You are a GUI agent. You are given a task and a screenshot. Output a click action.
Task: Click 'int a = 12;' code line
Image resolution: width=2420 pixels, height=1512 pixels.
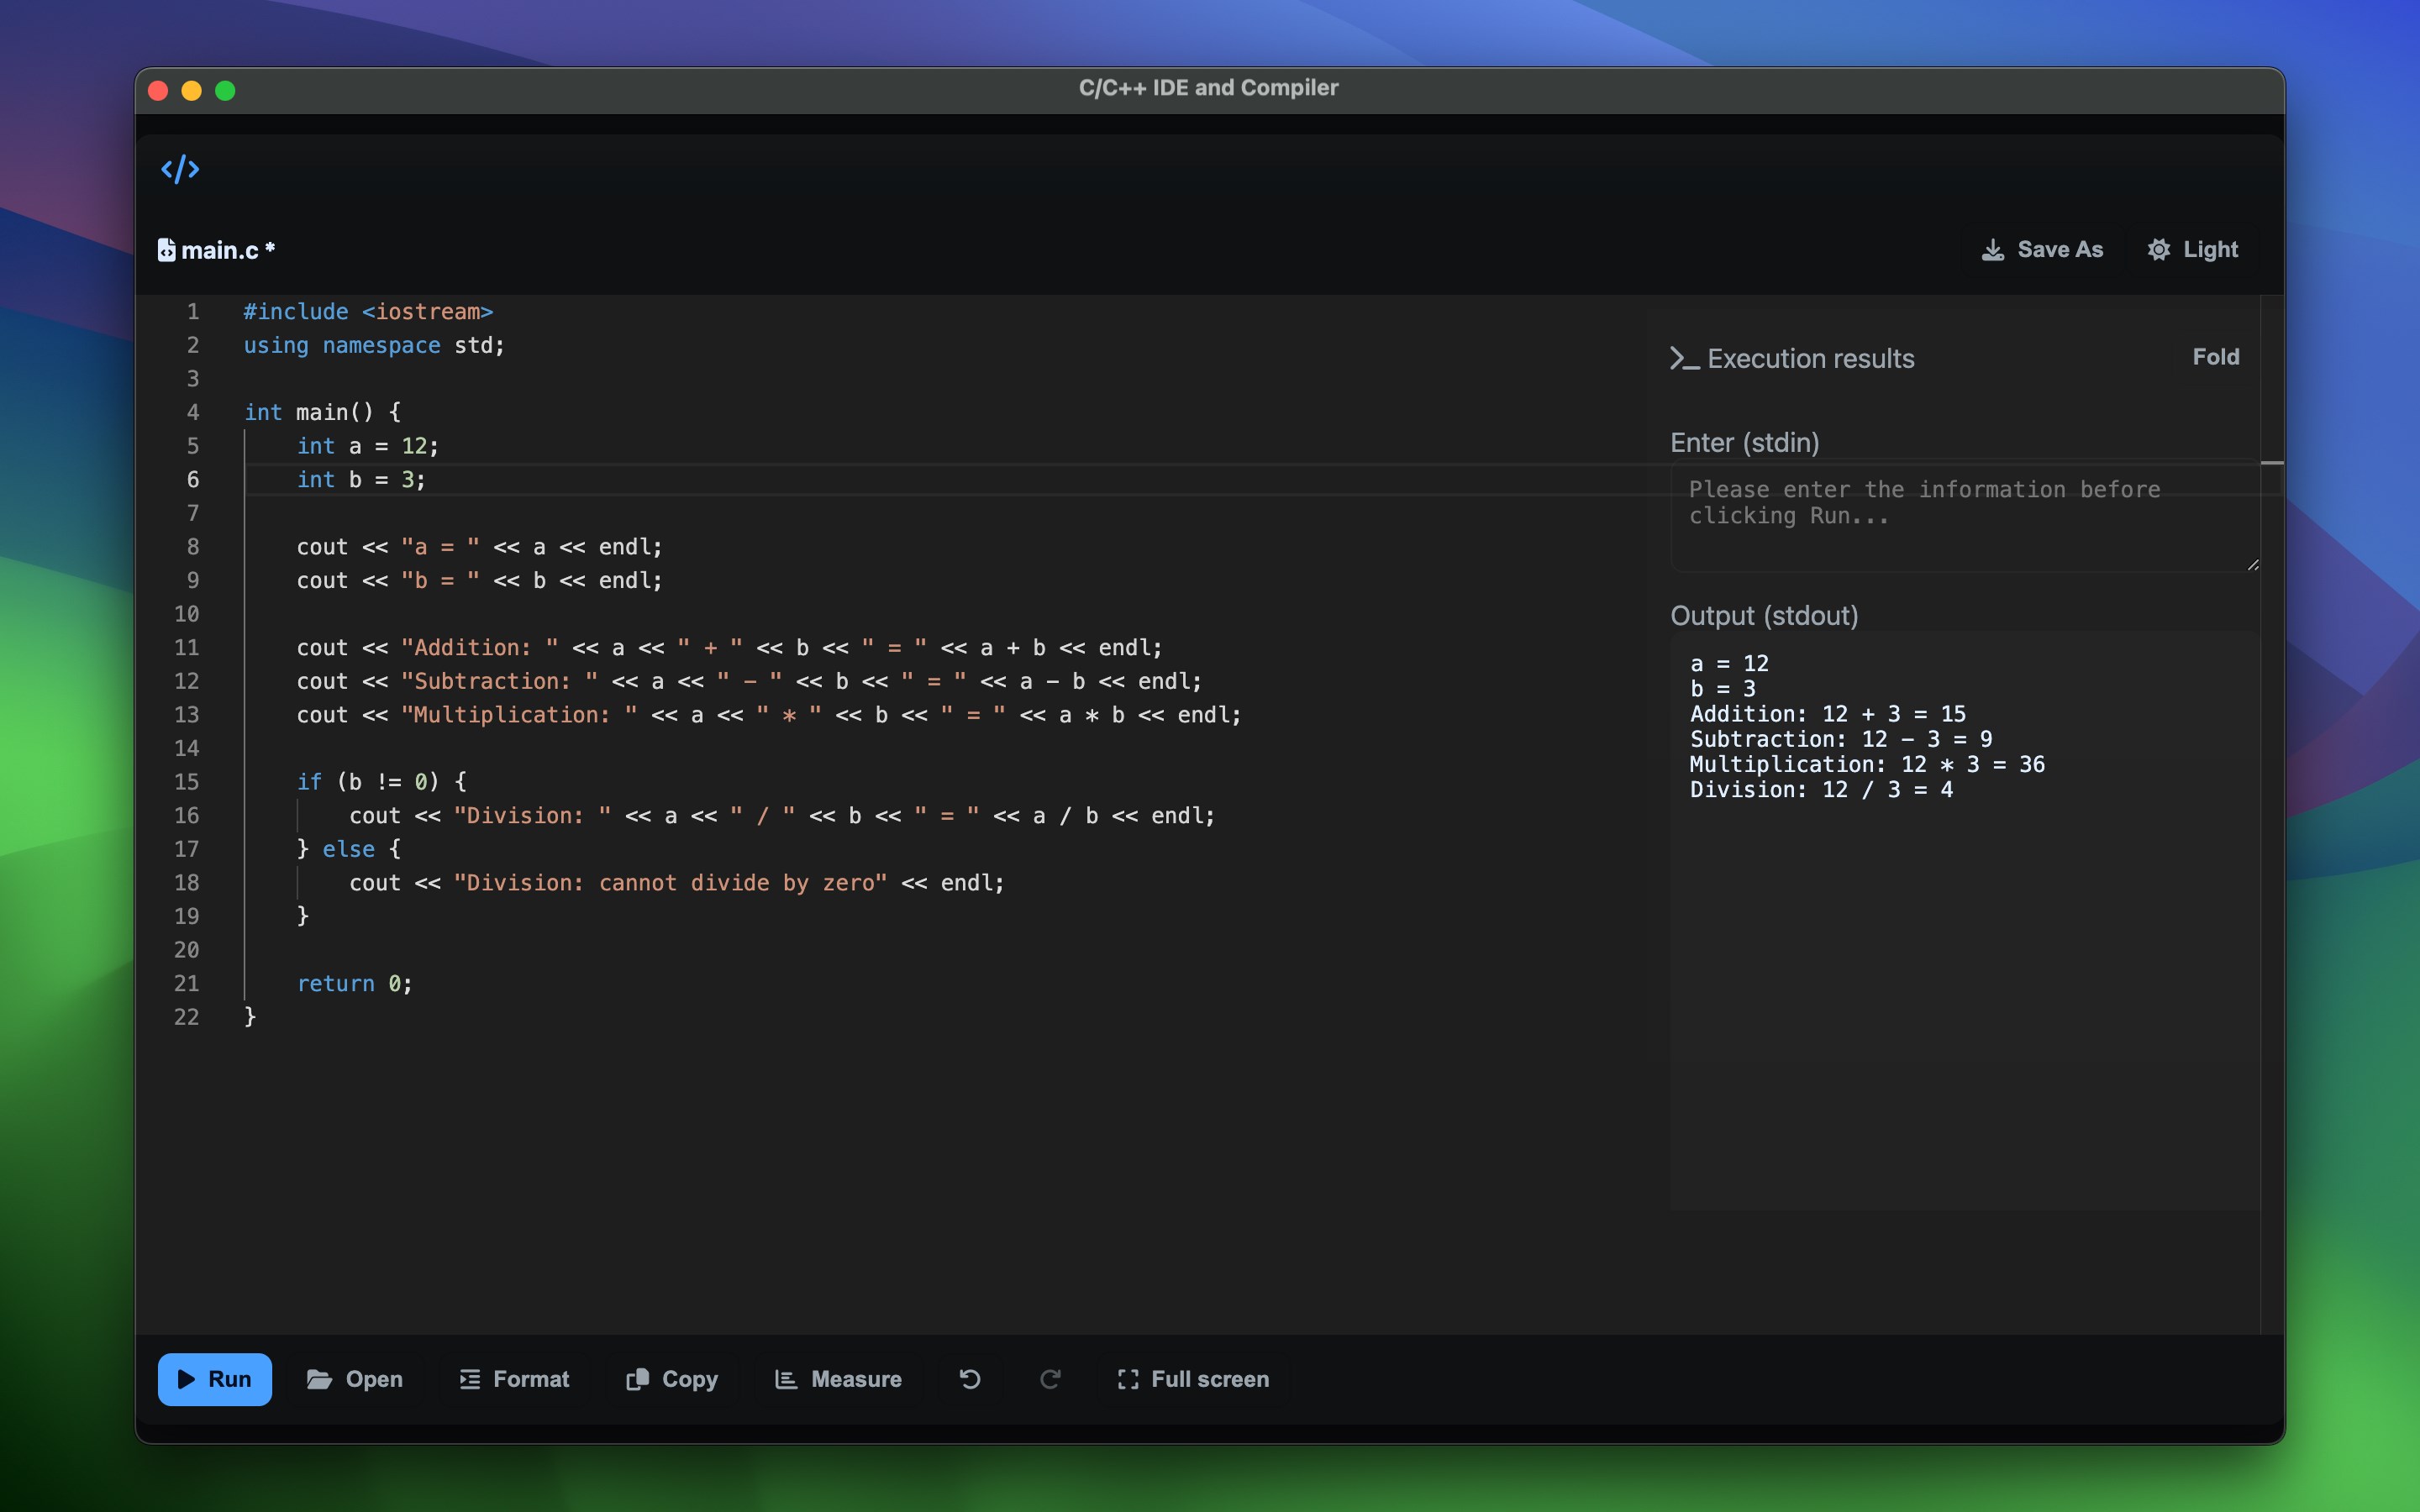click(x=368, y=446)
